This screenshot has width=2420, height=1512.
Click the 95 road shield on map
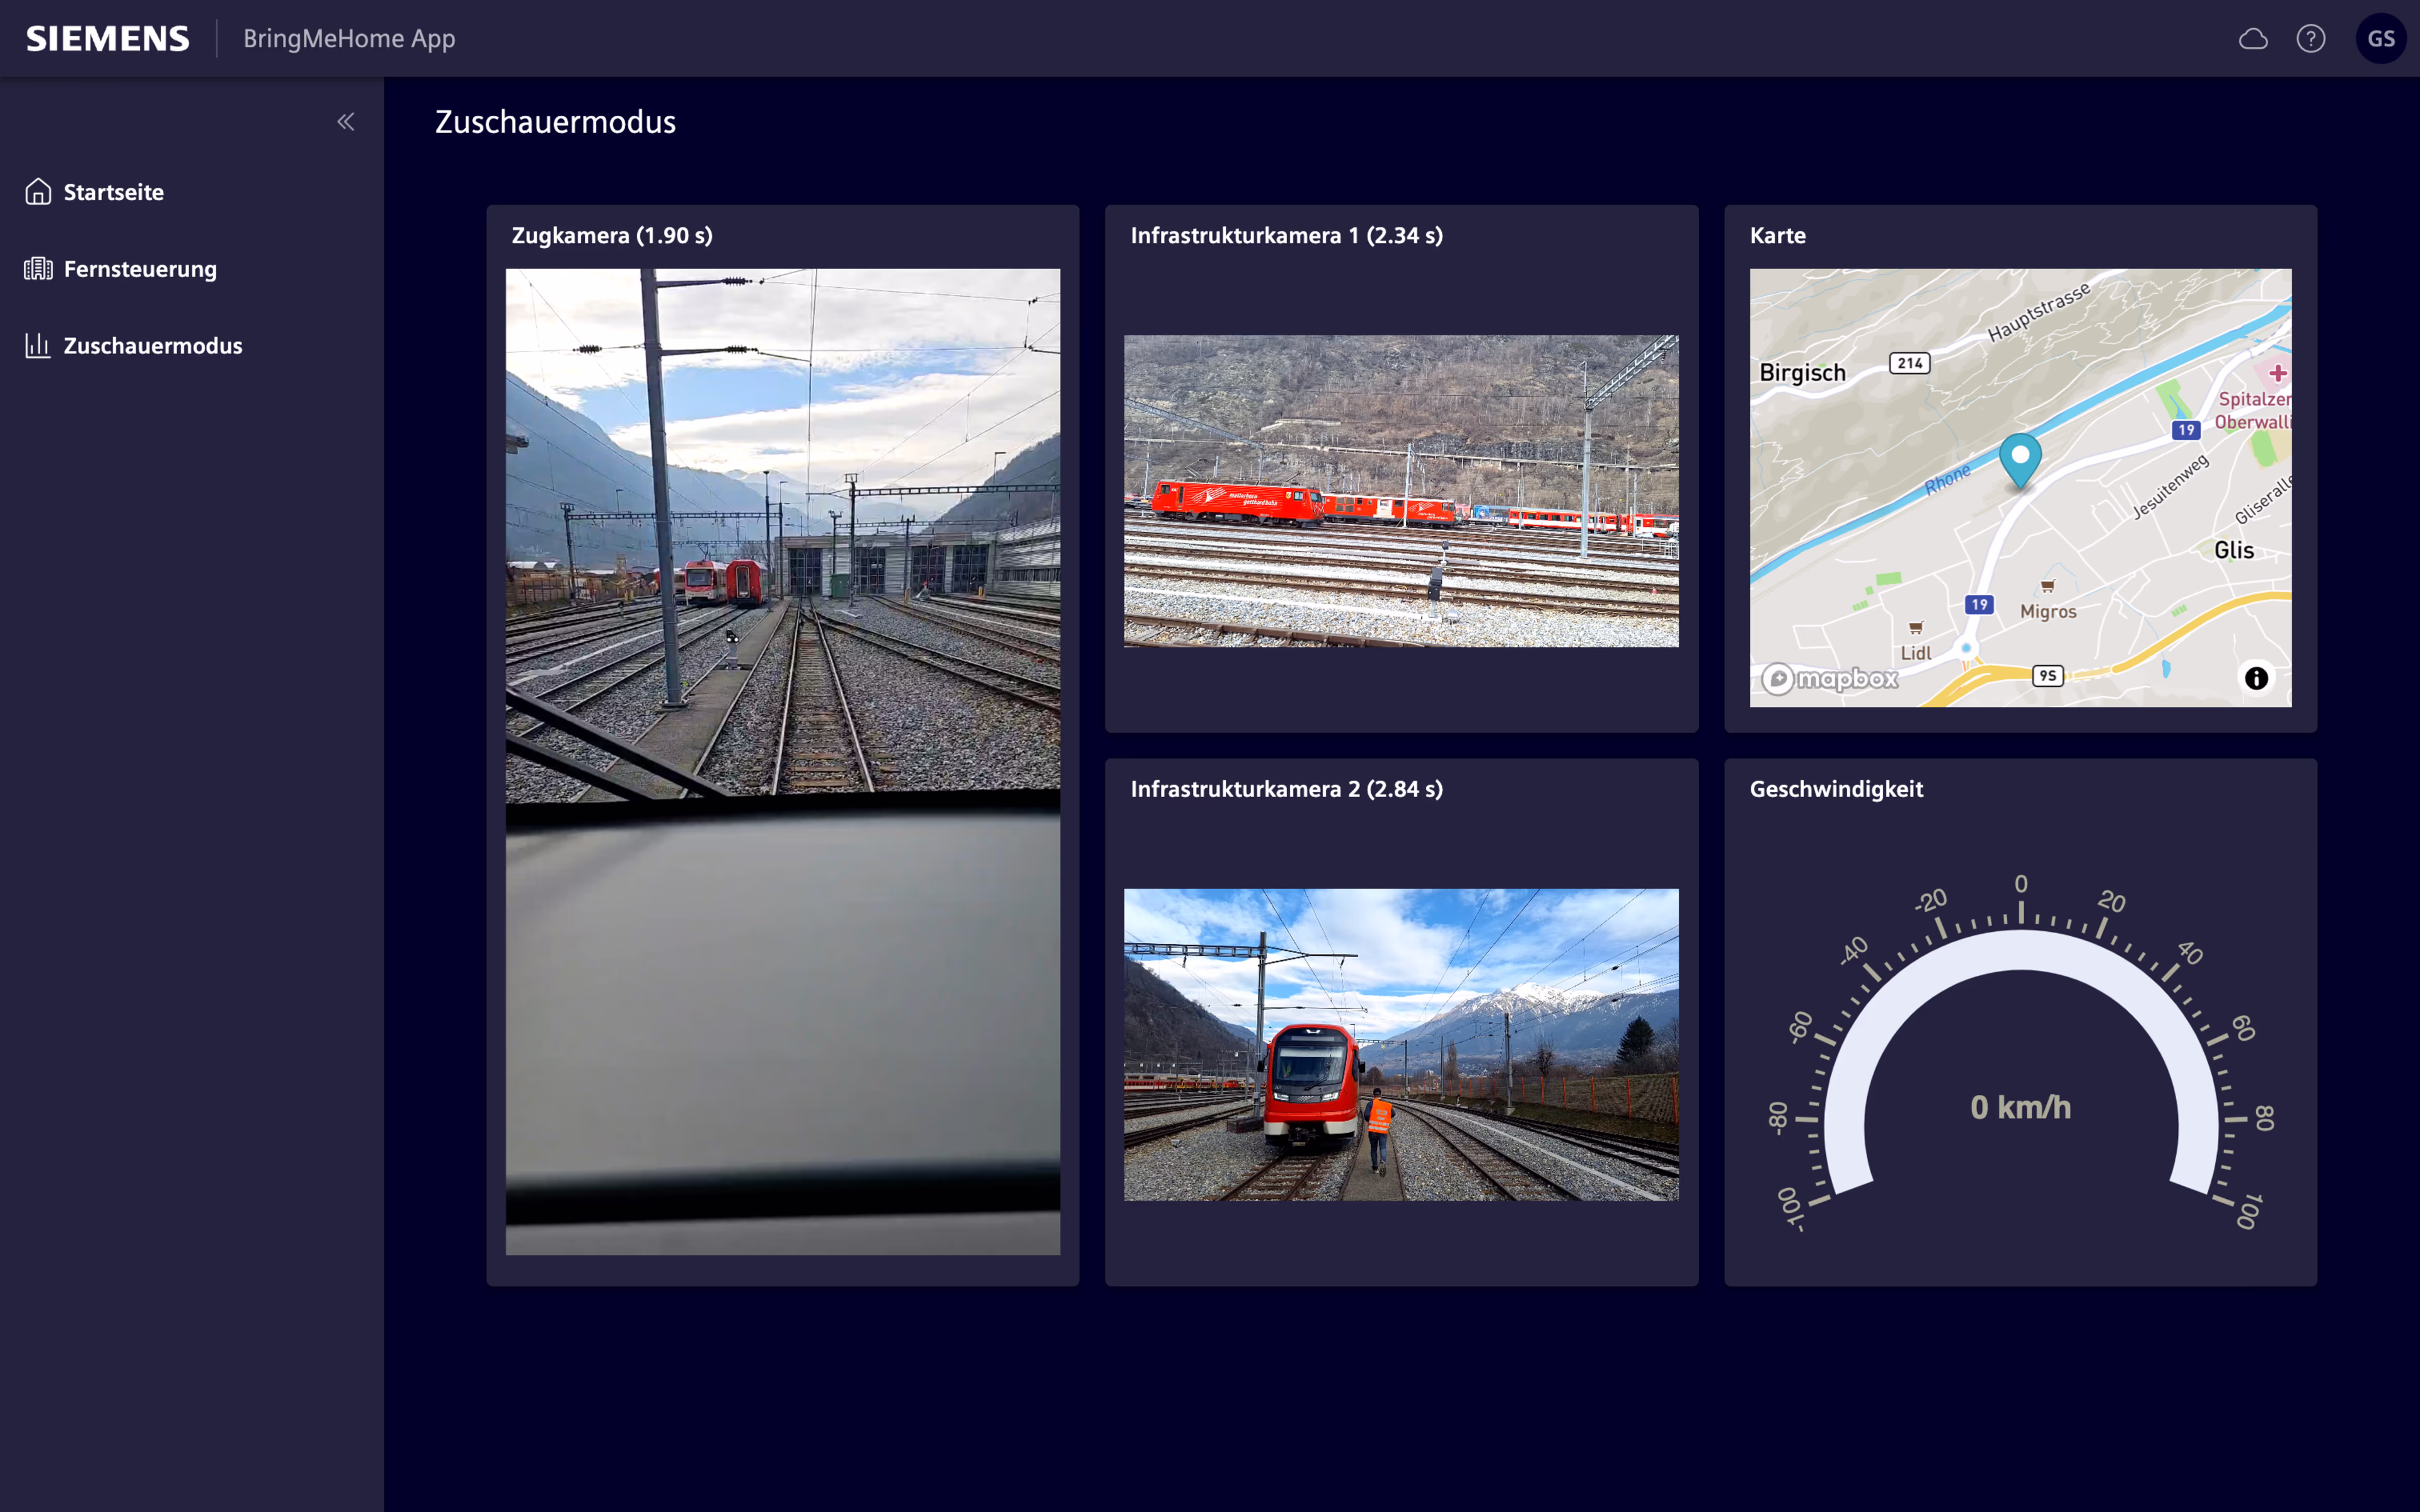click(x=2047, y=676)
